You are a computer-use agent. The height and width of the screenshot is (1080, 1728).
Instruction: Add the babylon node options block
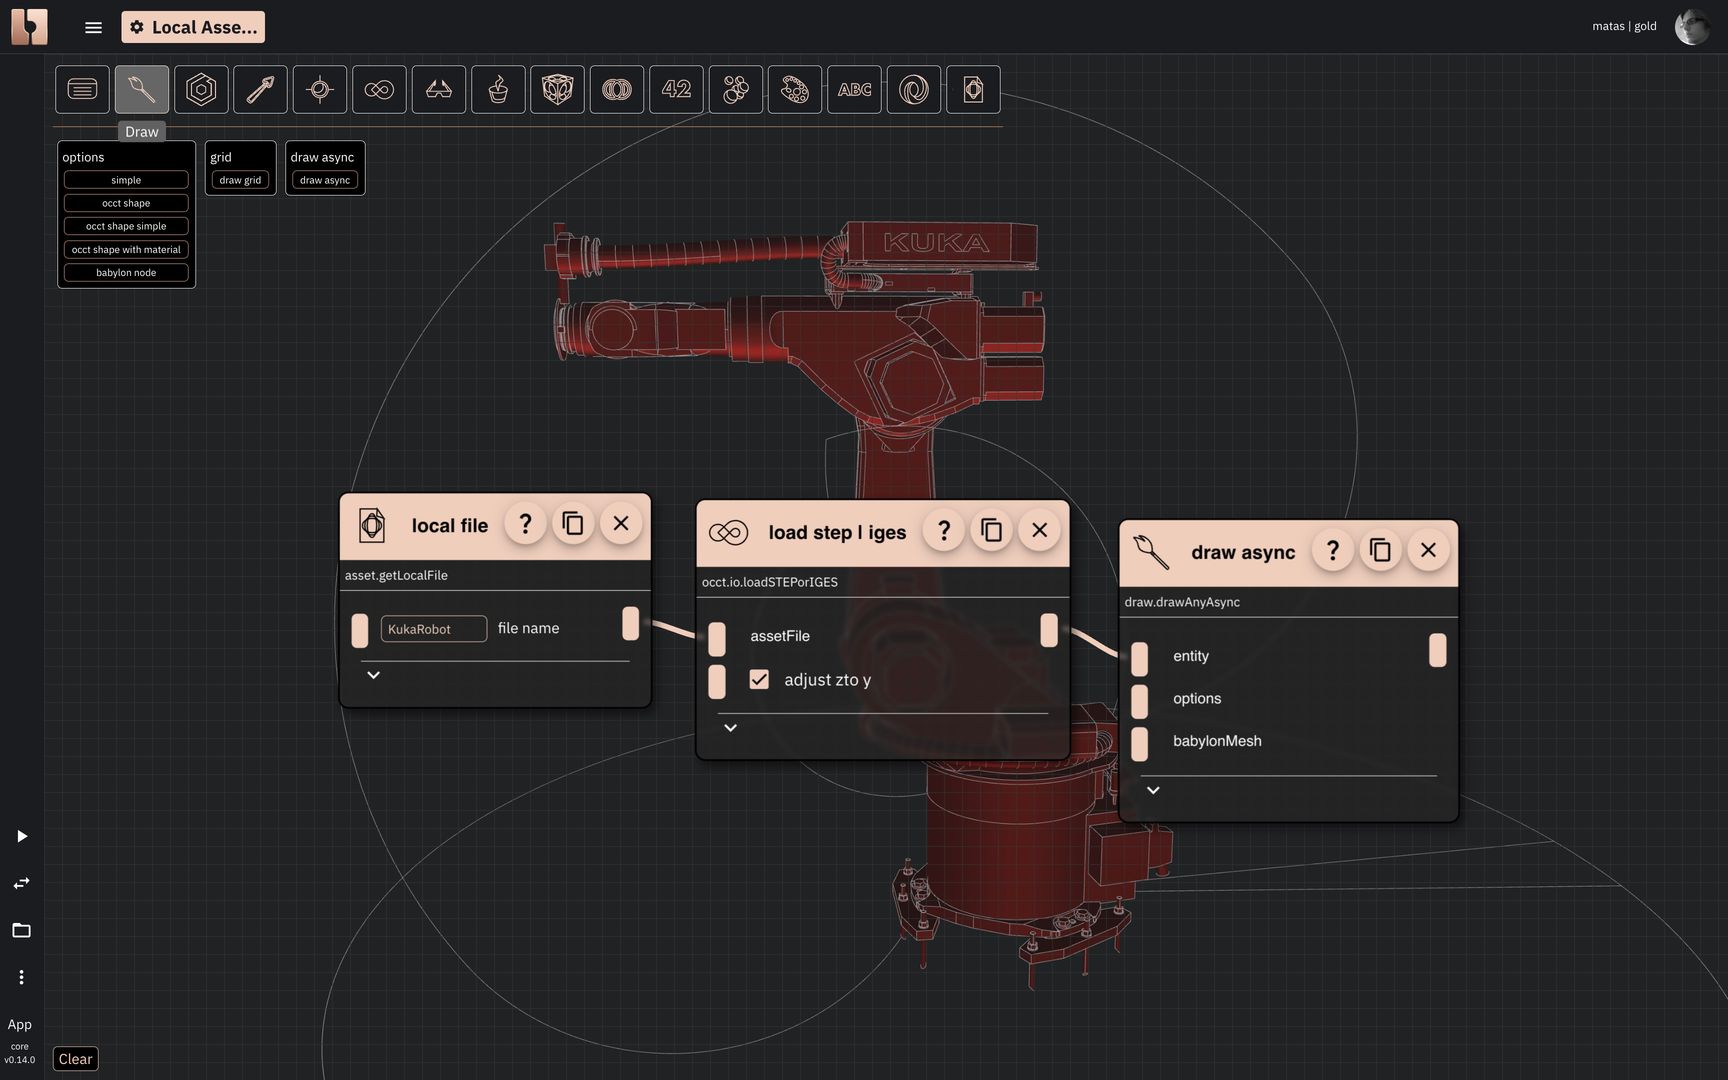coord(126,273)
